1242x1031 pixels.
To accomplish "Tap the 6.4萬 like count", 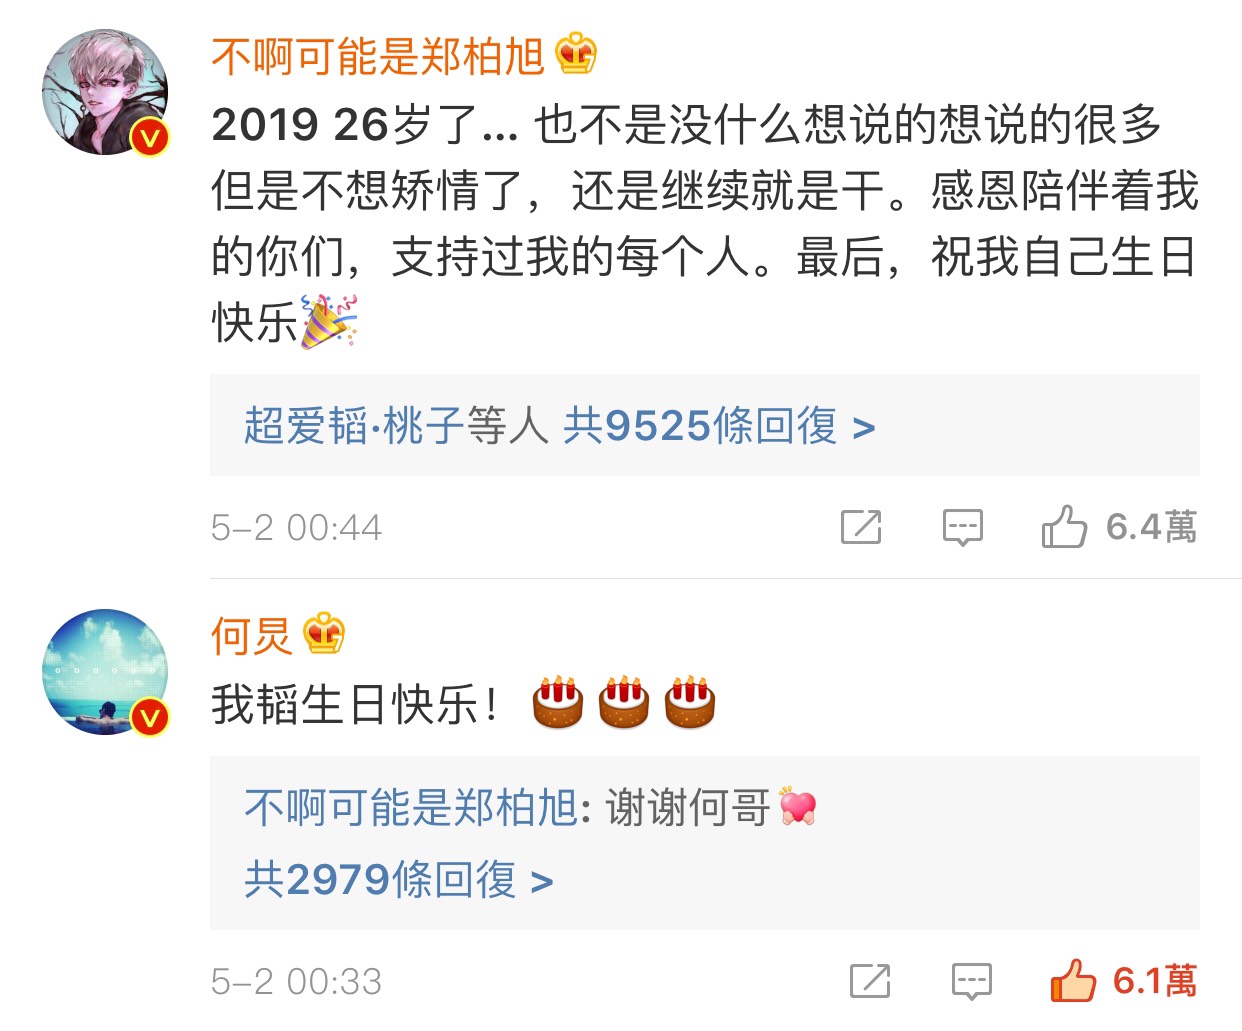I will point(1151,526).
